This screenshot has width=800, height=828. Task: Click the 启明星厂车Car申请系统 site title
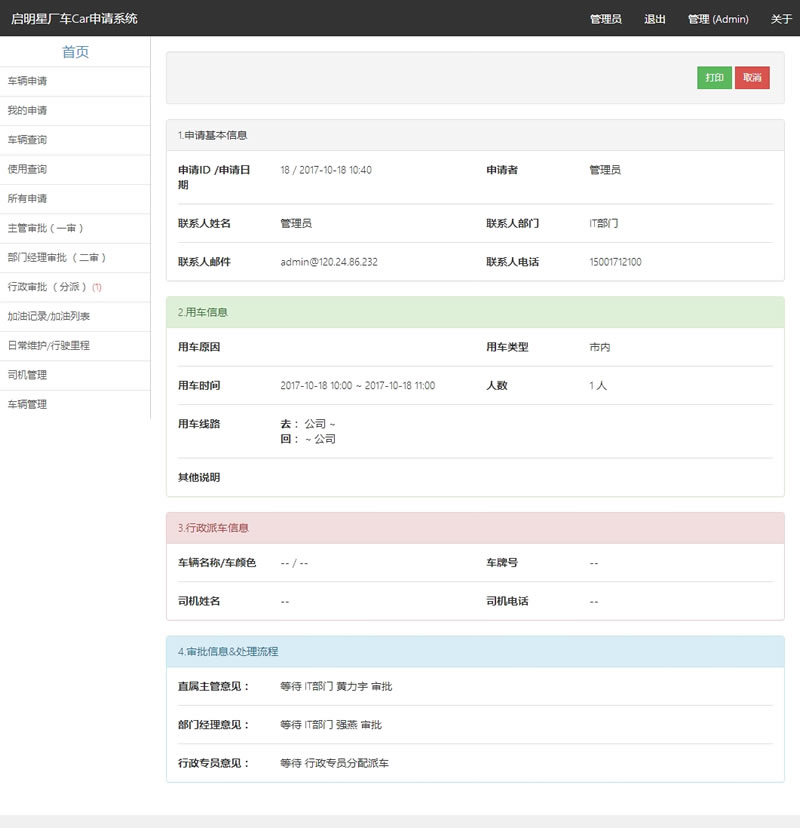tap(74, 19)
